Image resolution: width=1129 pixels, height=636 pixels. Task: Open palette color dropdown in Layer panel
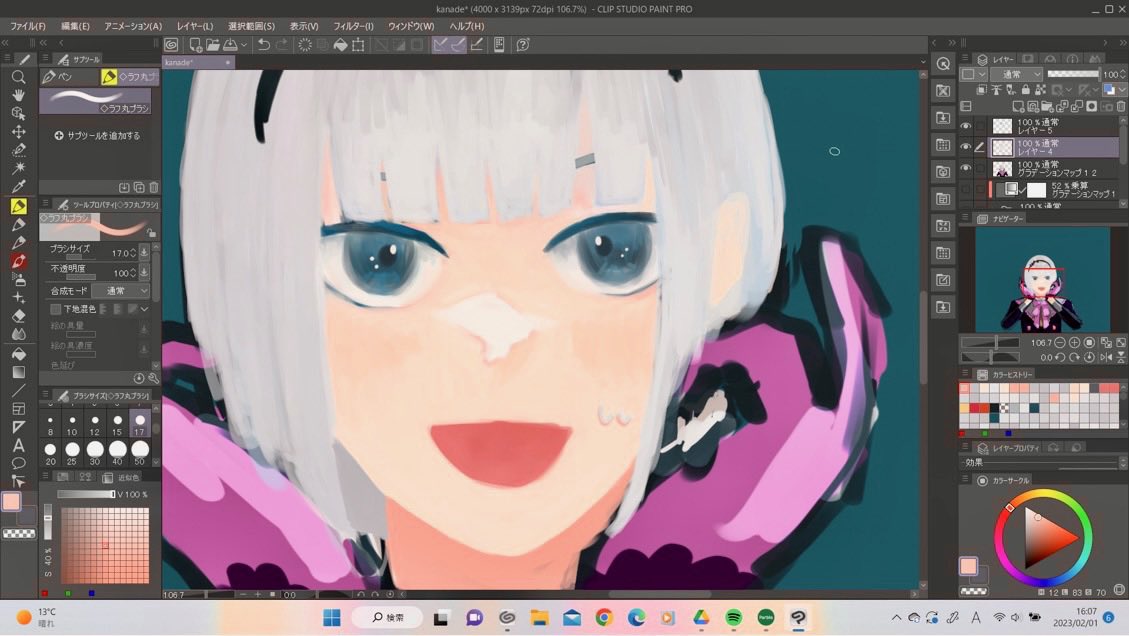[x=974, y=74]
